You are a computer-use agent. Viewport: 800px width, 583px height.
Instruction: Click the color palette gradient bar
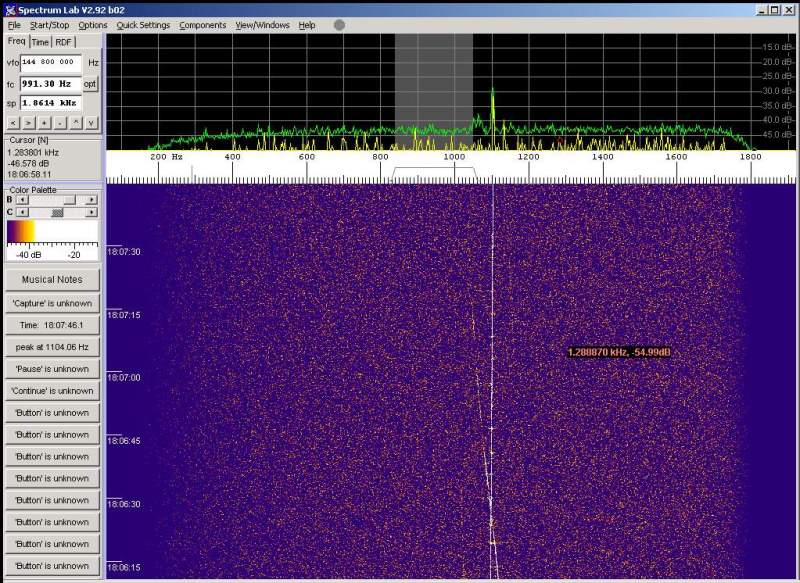(x=52, y=232)
